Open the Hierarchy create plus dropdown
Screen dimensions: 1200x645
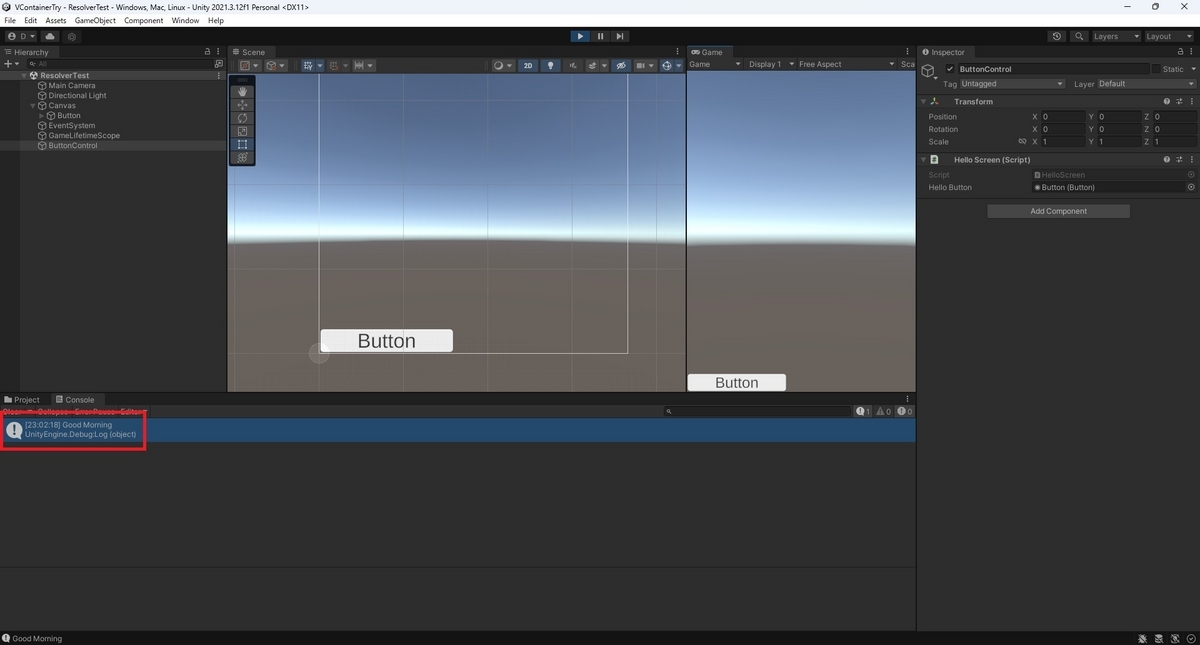pyautogui.click(x=11, y=63)
